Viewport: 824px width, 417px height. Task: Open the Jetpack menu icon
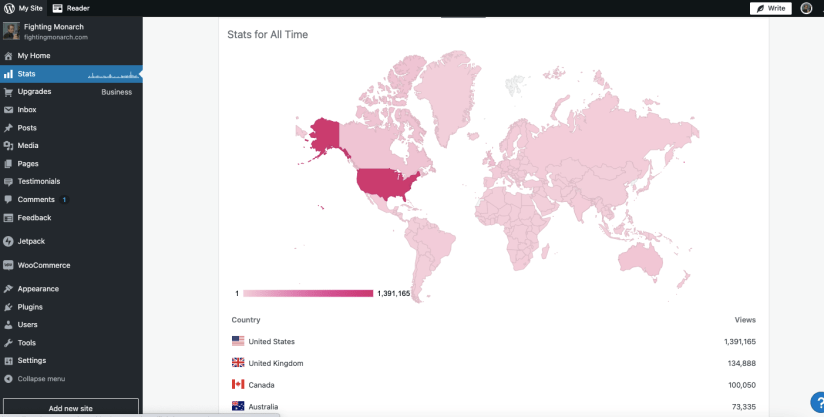click(x=8, y=241)
